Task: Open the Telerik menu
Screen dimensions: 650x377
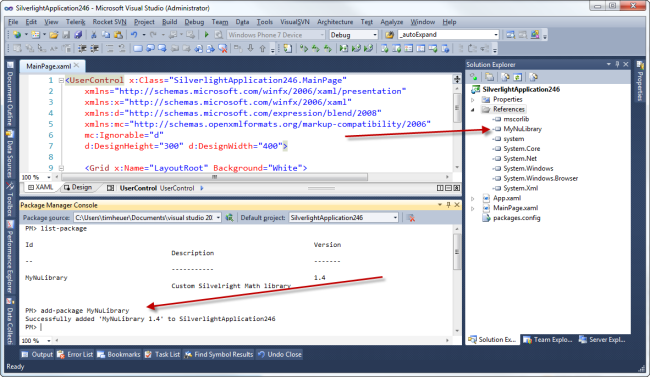Action: click(75, 22)
